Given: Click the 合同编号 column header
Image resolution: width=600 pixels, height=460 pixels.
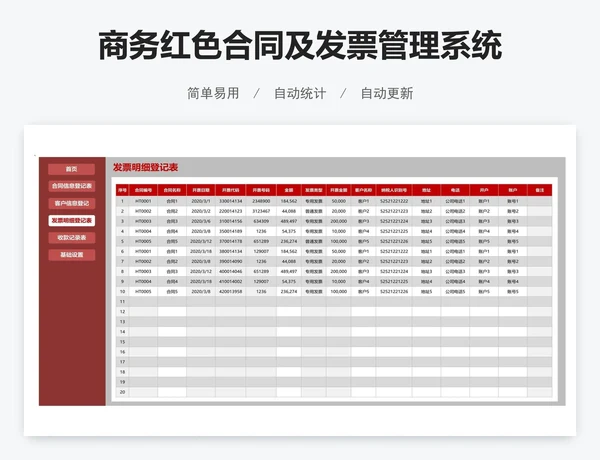Looking at the screenshot, I should coord(143,190).
